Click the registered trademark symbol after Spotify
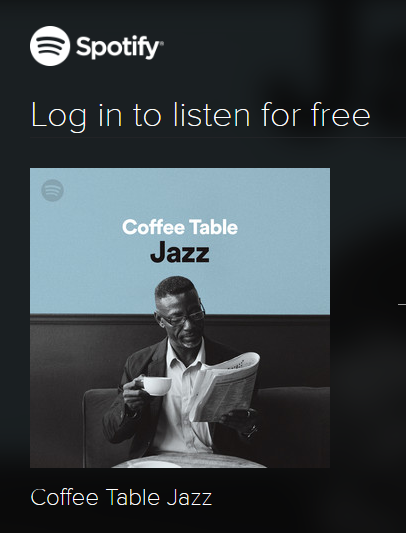This screenshot has height=533, width=406. point(162,43)
